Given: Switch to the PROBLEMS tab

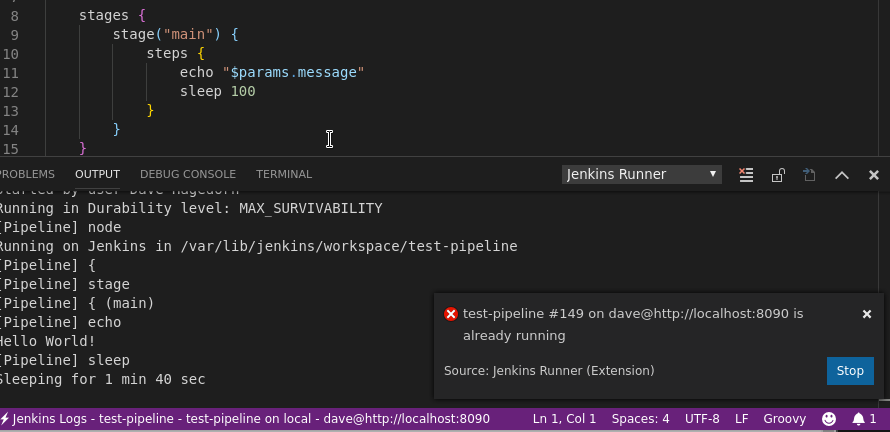Looking at the screenshot, I should (27, 174).
